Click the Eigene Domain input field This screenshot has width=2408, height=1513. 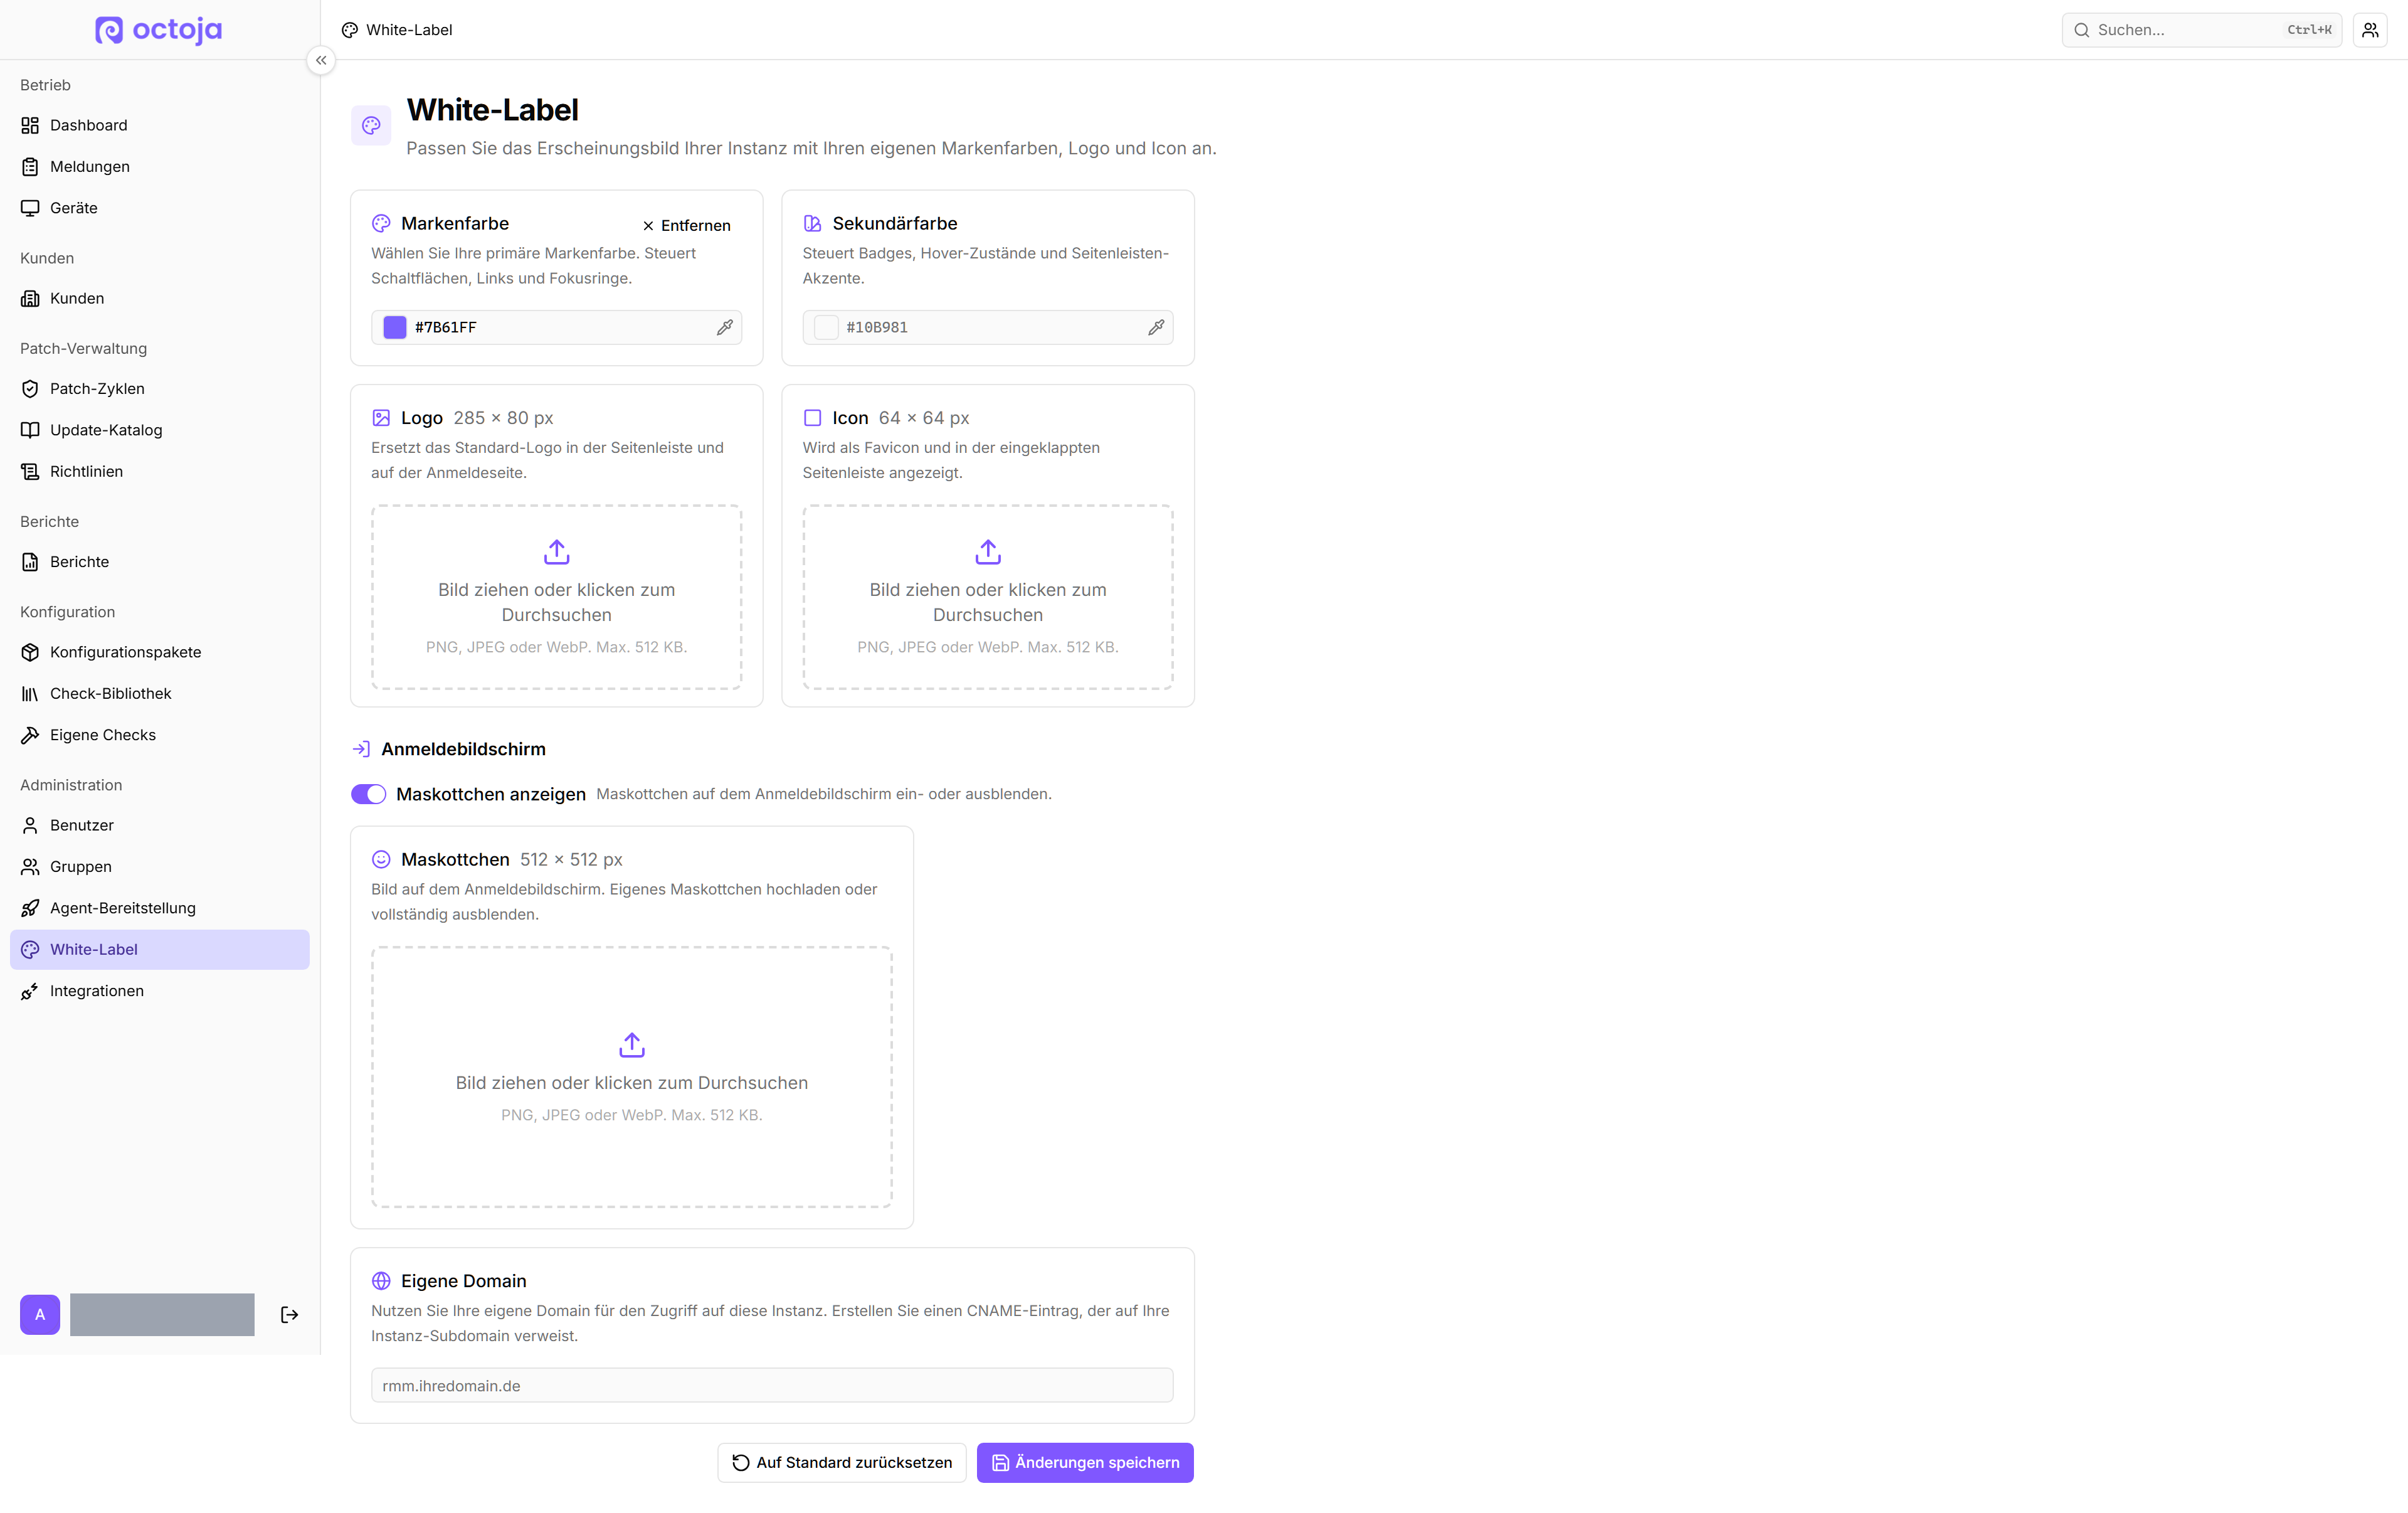[772, 1385]
